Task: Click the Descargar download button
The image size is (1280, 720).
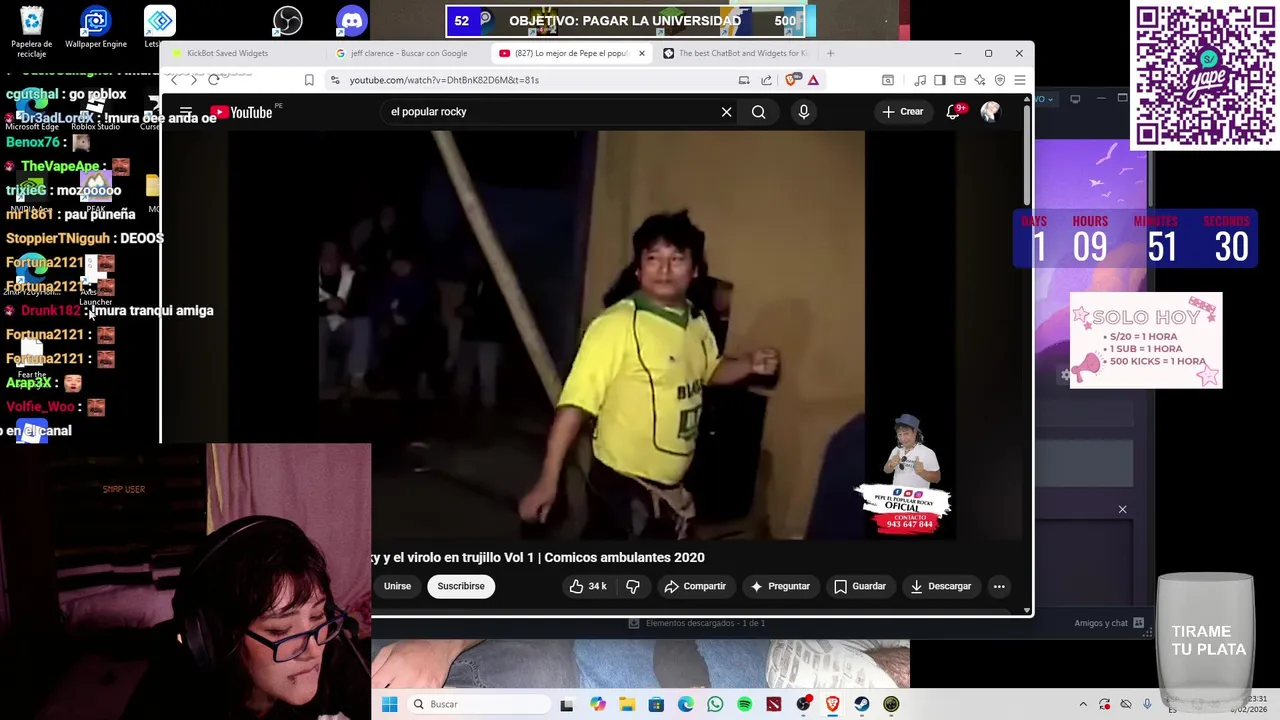Action: coord(941,586)
